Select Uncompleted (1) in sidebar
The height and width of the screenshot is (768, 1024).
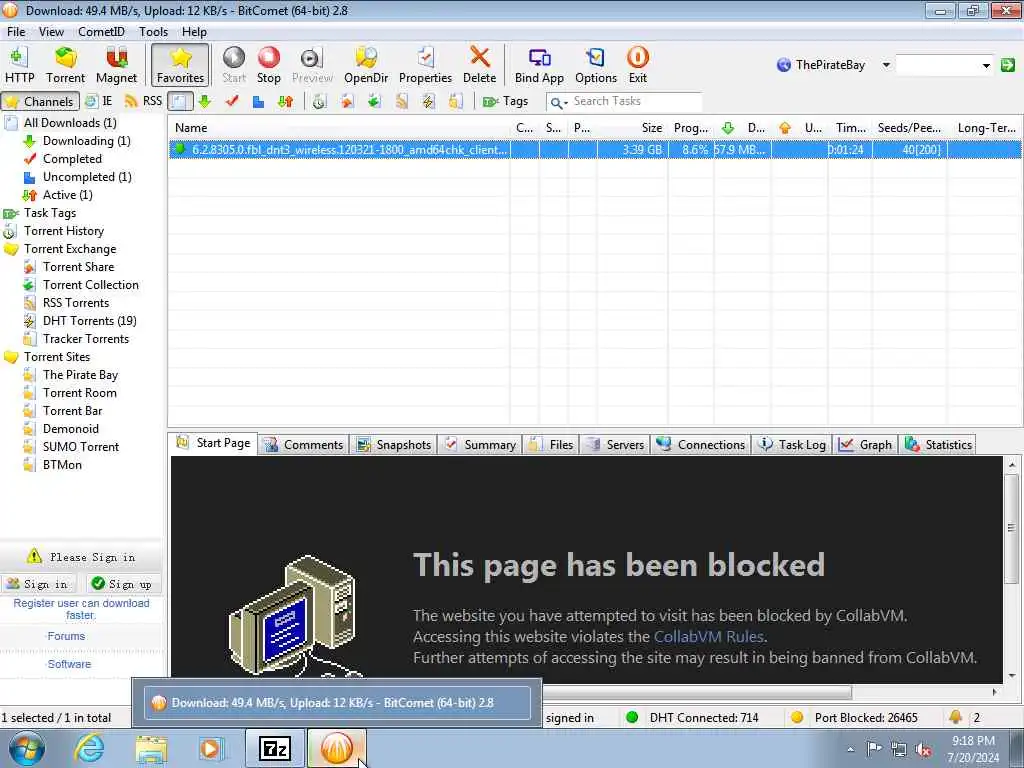pos(87,176)
